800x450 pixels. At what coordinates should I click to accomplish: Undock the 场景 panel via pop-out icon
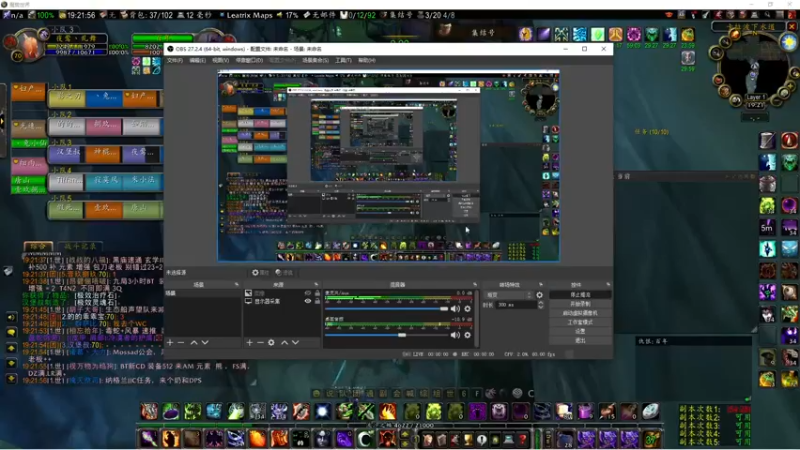(236, 284)
